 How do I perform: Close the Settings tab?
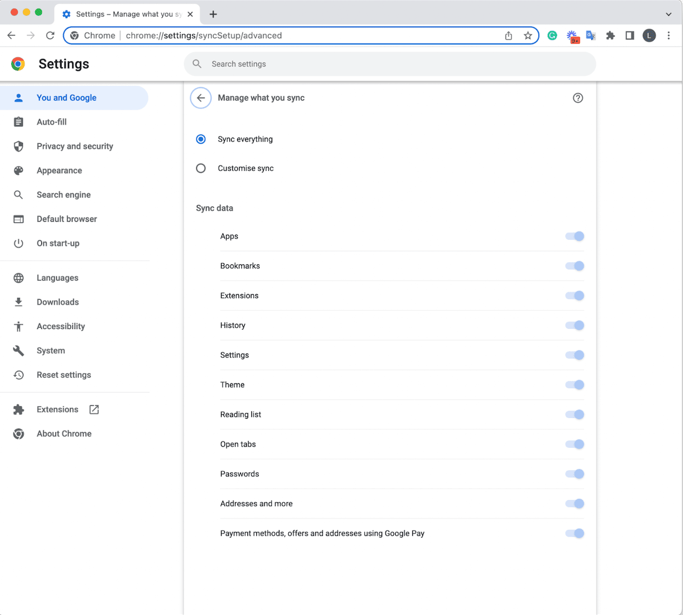(190, 14)
